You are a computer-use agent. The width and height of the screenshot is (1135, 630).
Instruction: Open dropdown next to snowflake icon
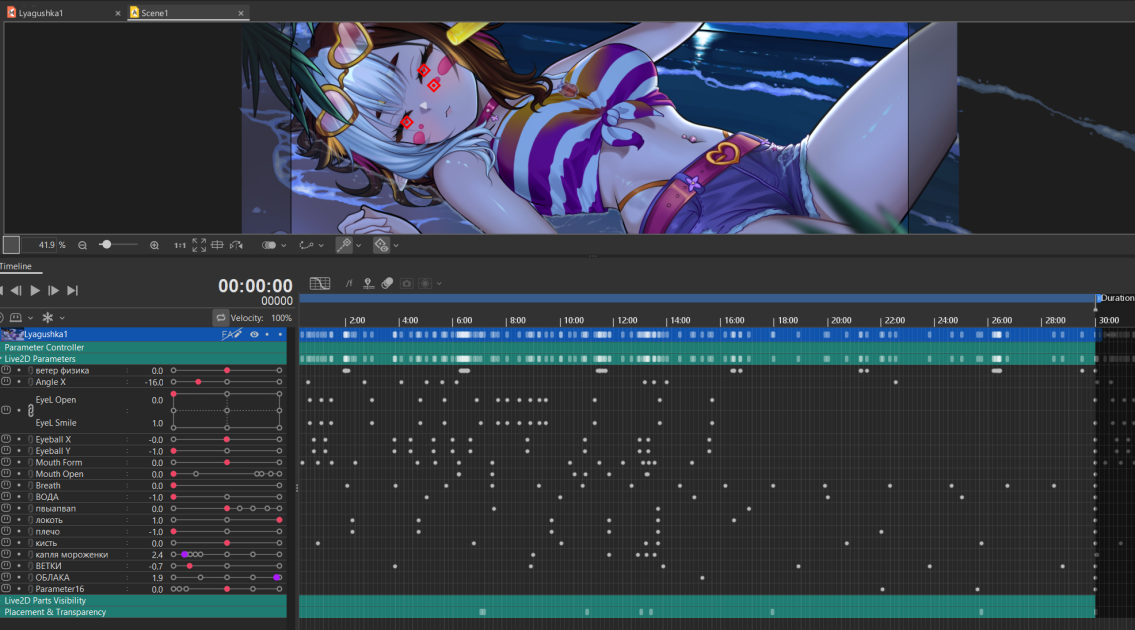coord(62,318)
